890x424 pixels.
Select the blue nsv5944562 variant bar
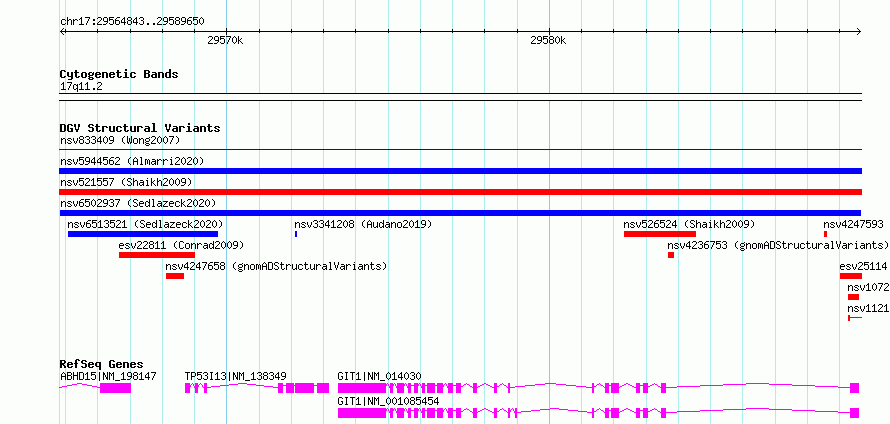click(460, 171)
